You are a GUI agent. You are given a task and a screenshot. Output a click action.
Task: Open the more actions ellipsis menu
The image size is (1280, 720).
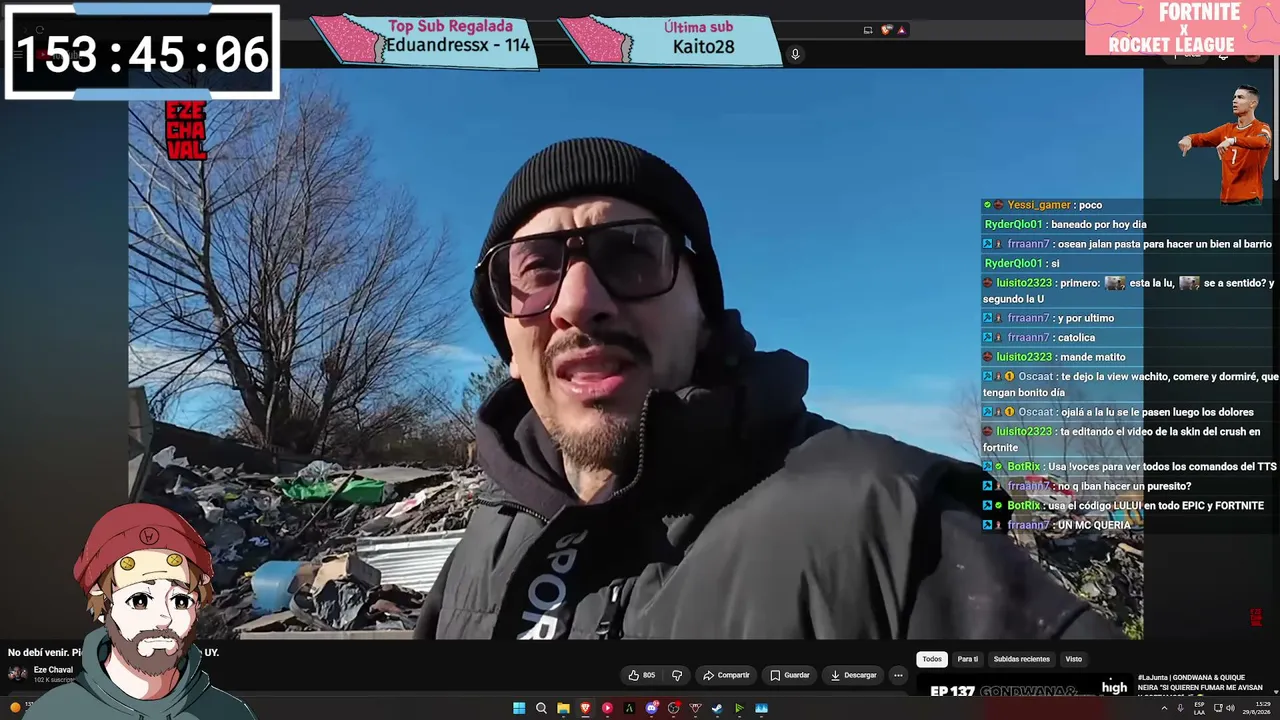[898, 675]
